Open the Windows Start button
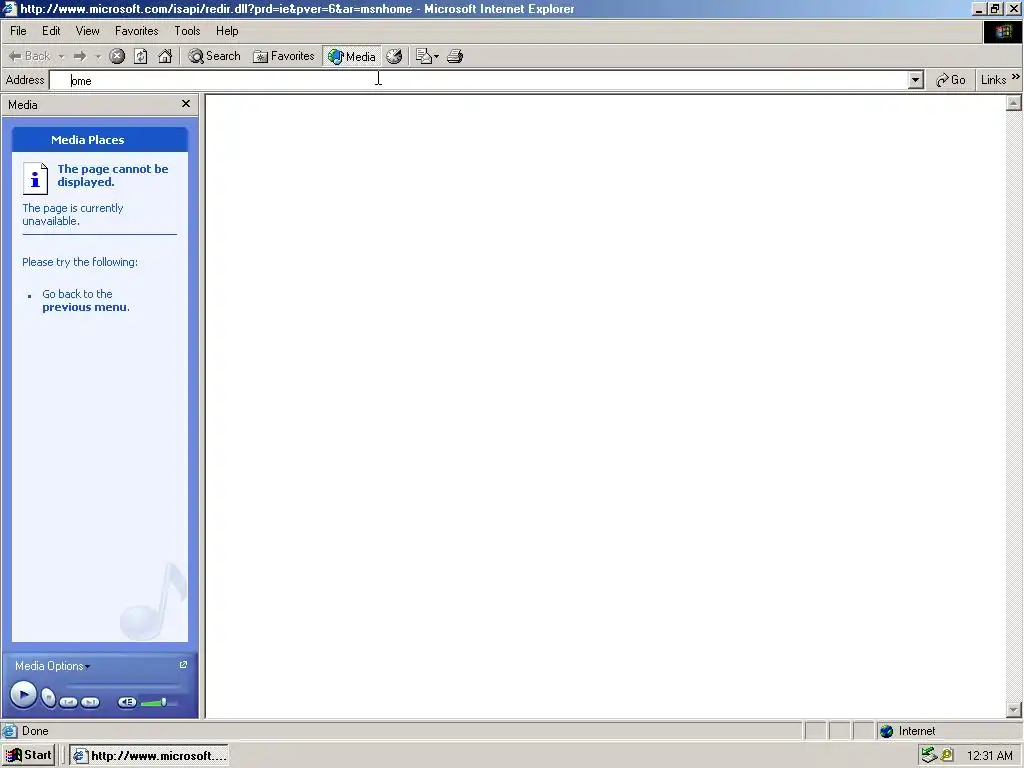The width and height of the screenshot is (1024, 768). coord(28,756)
